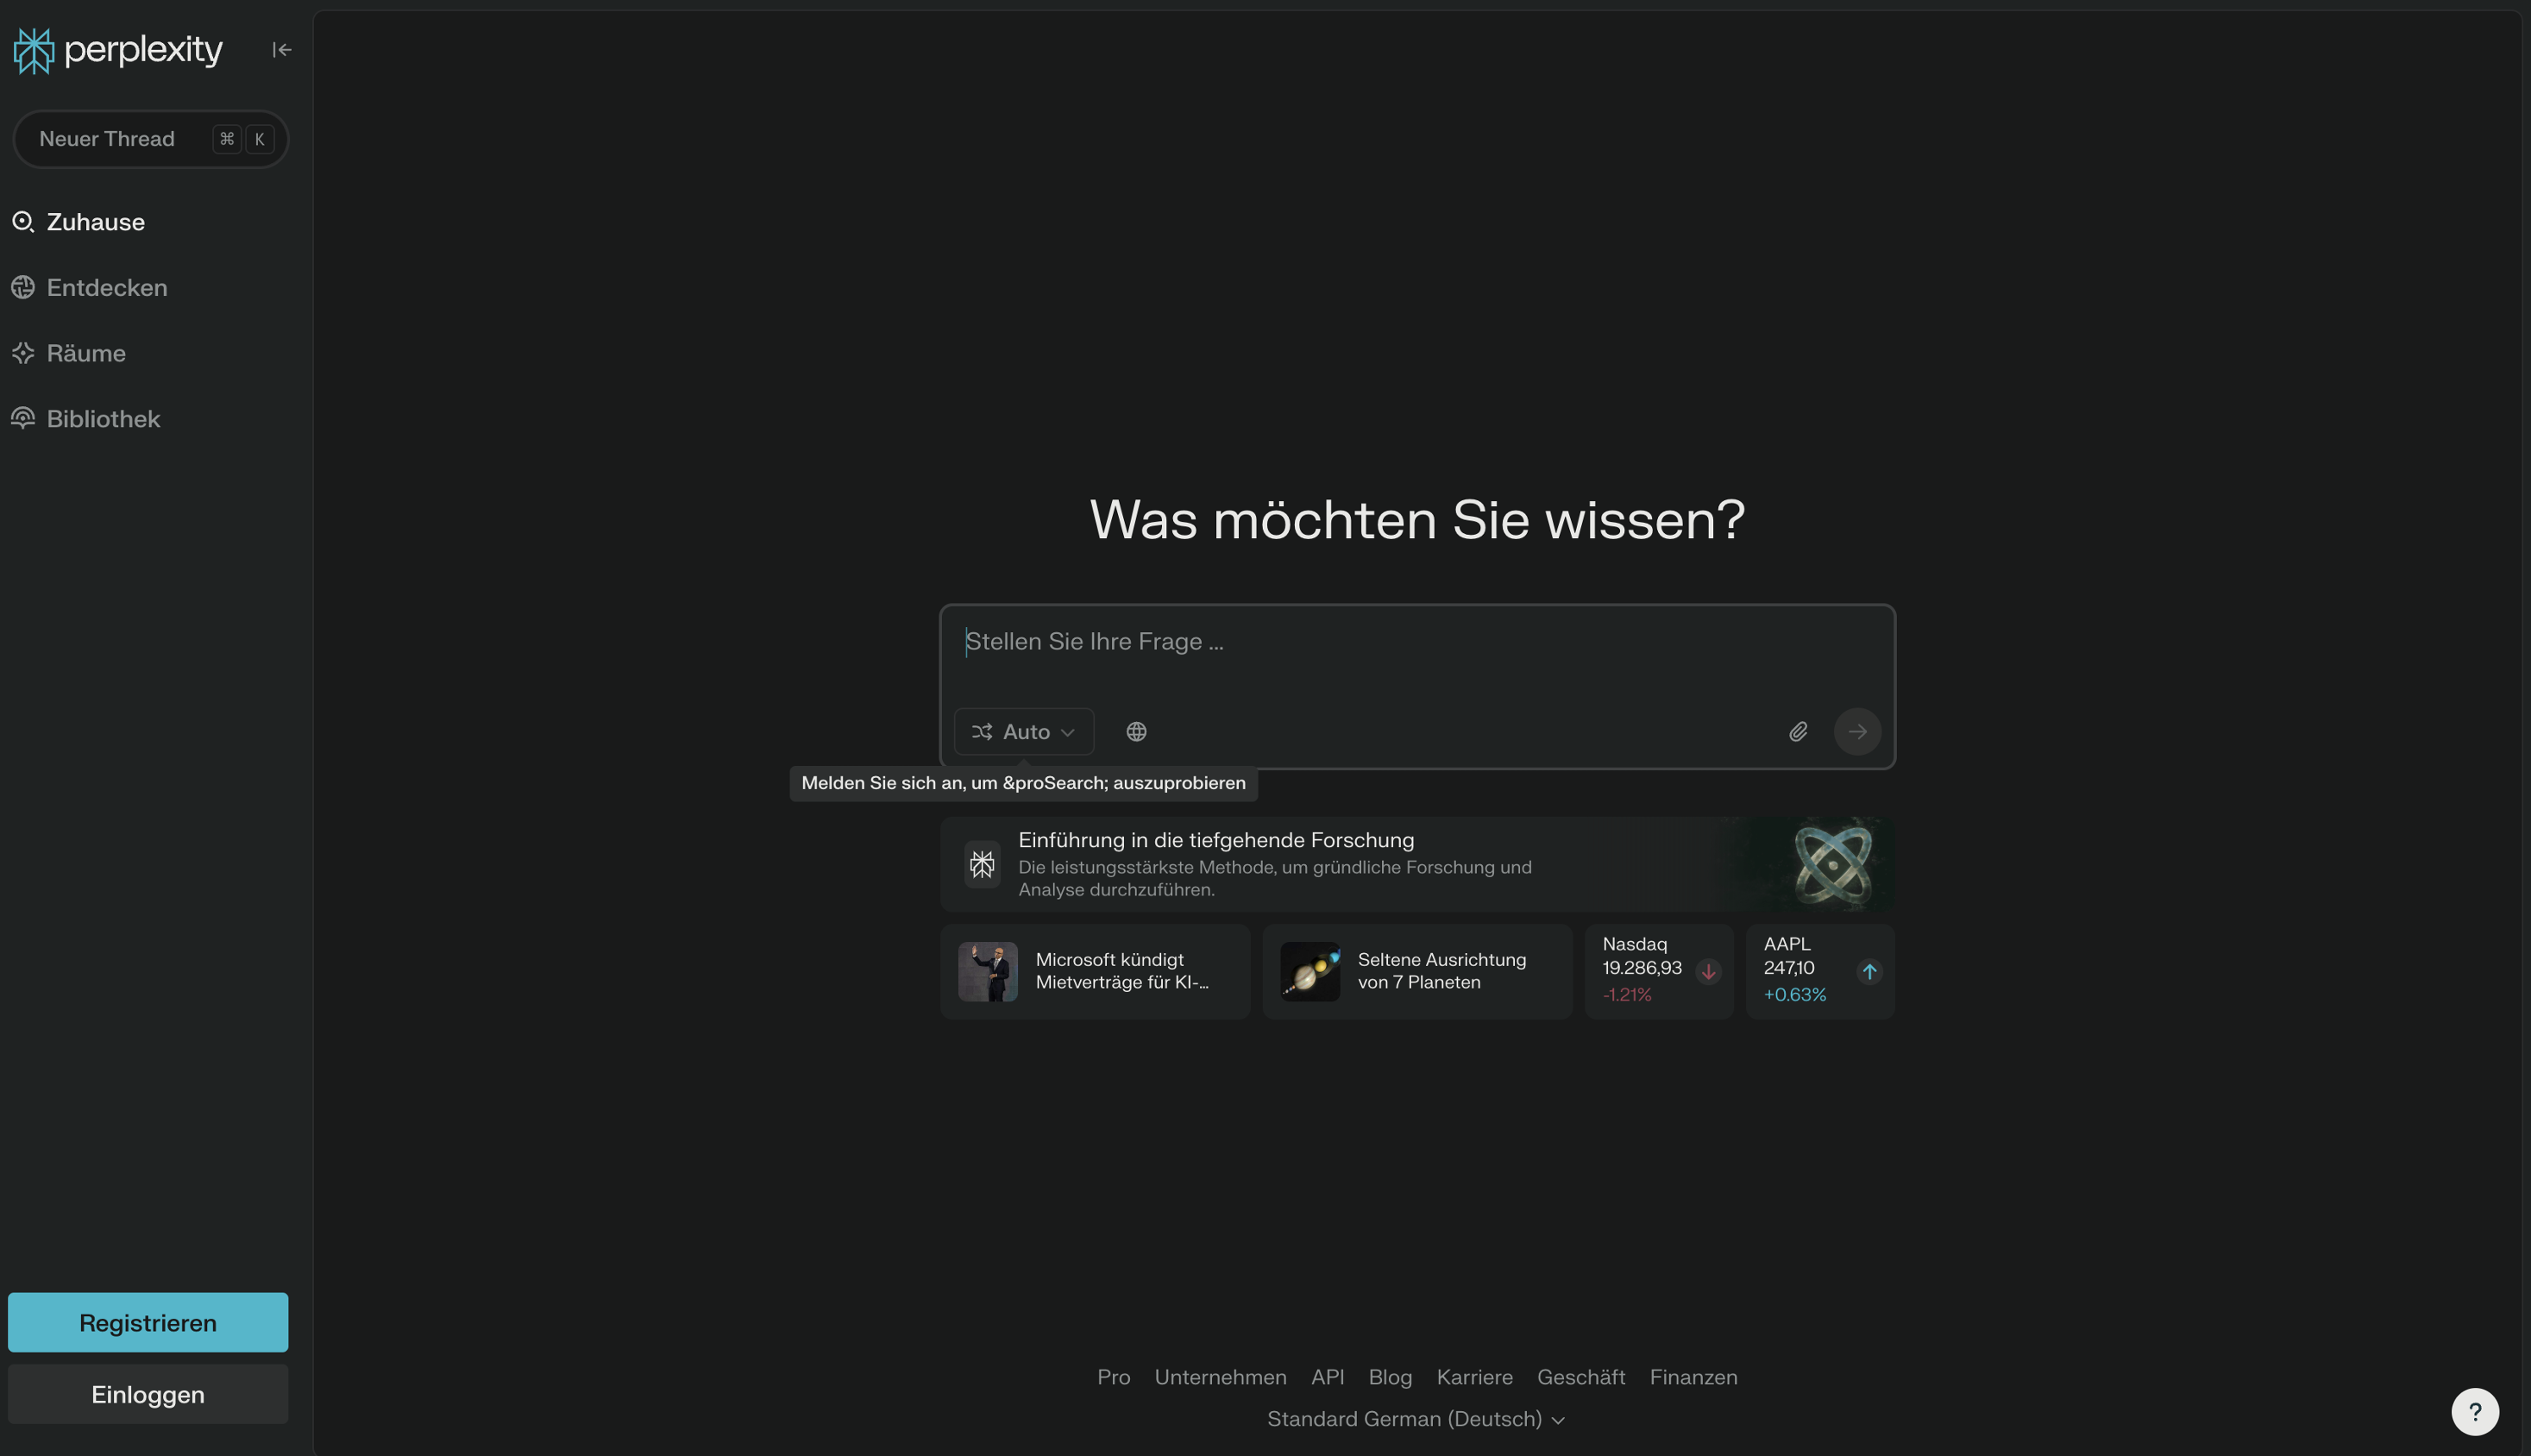Click the Bibliothek fingerprint icon

click(x=23, y=418)
